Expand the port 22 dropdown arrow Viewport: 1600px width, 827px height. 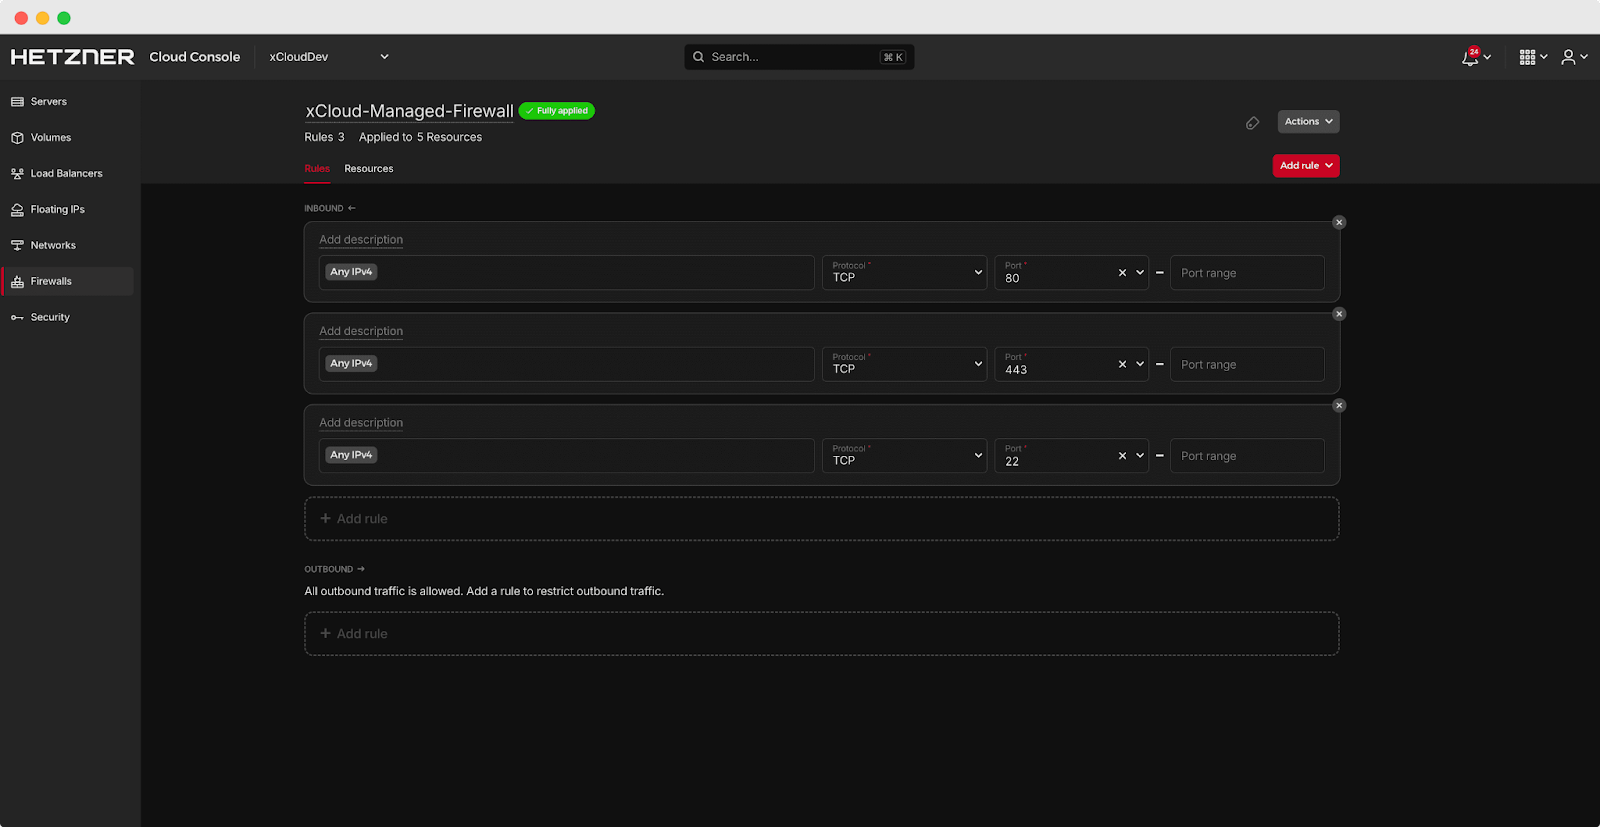coord(1140,456)
